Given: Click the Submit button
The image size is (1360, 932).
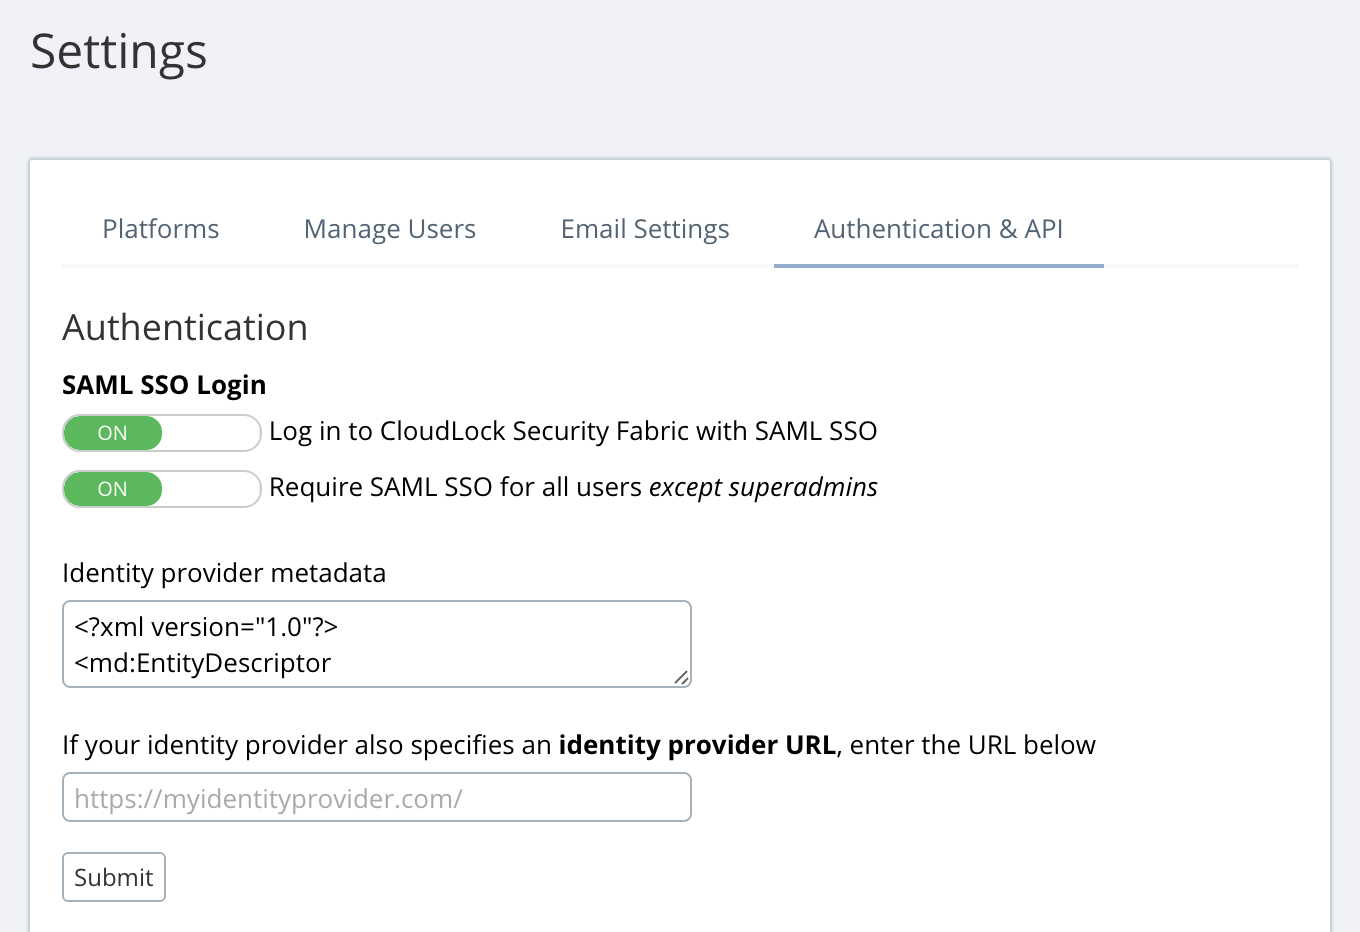Looking at the screenshot, I should (113, 876).
